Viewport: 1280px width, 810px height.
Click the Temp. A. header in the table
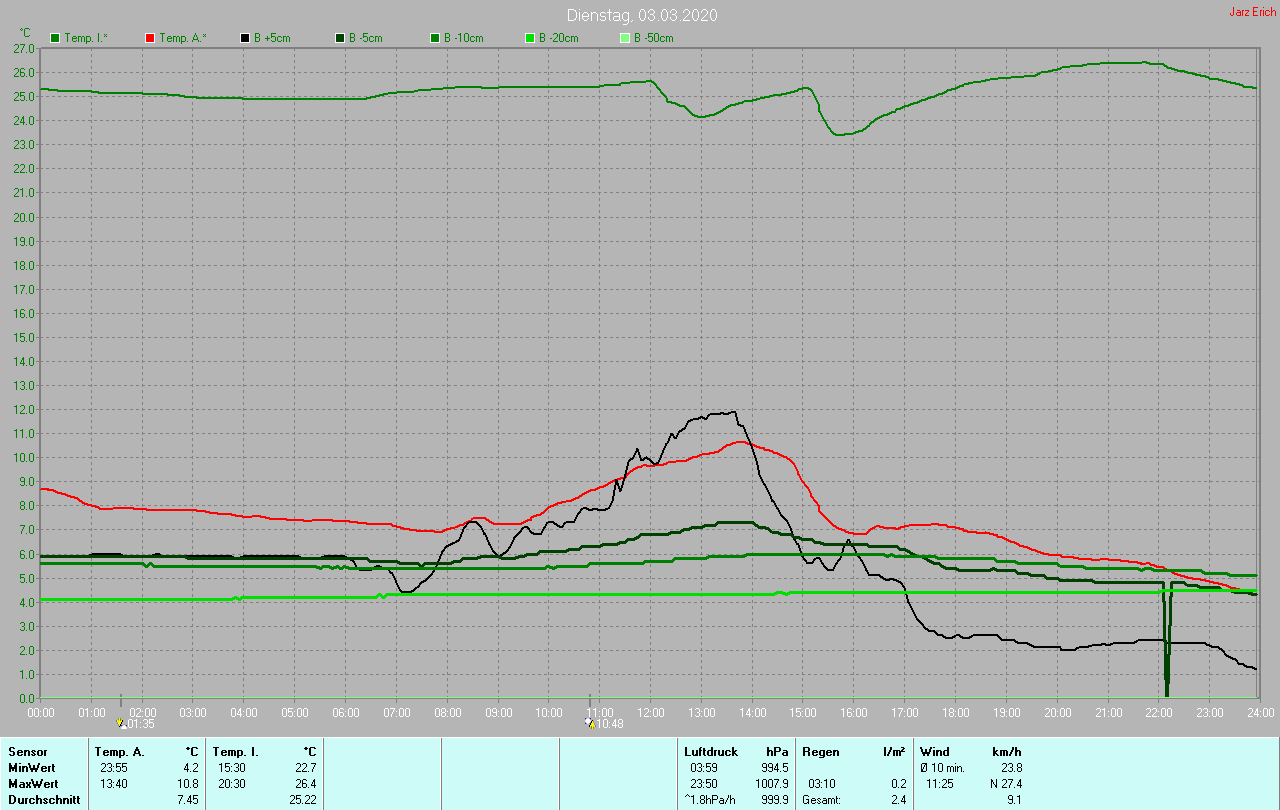click(119, 751)
